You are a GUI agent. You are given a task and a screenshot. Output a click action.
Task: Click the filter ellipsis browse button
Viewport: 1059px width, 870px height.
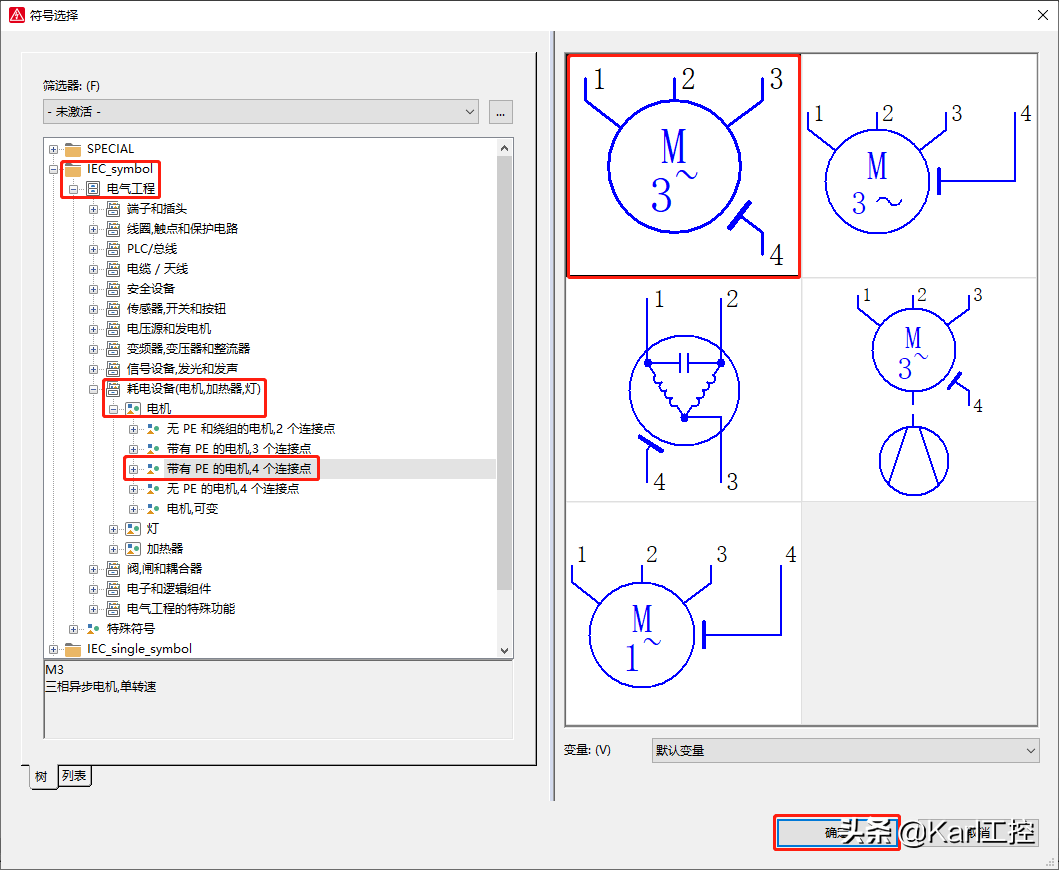(501, 112)
